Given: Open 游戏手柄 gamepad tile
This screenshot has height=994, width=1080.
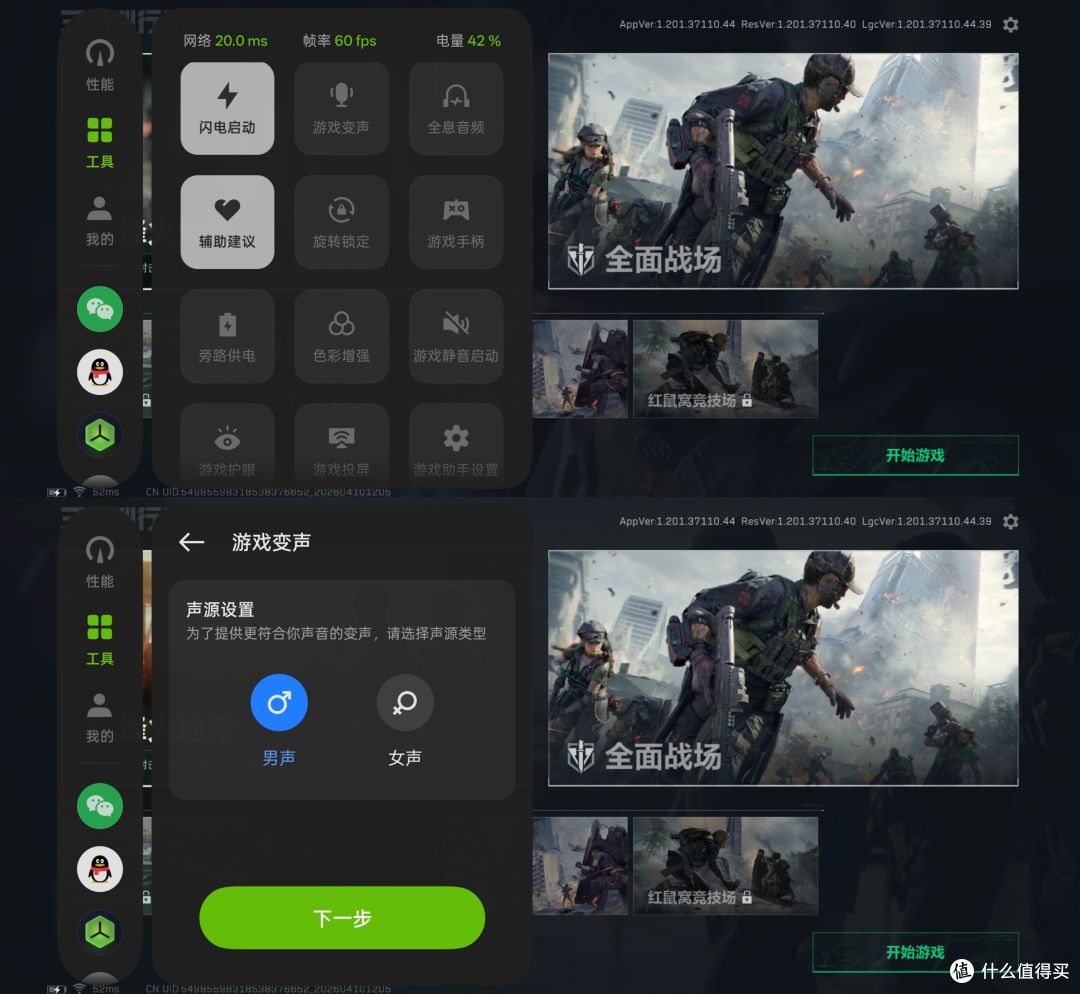Looking at the screenshot, I should pos(456,222).
